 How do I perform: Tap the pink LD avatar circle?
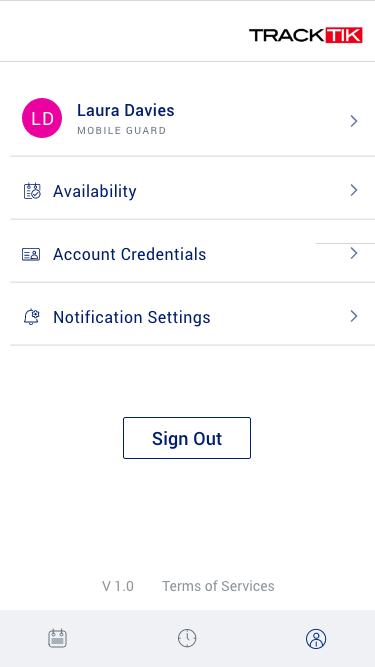coord(42,118)
